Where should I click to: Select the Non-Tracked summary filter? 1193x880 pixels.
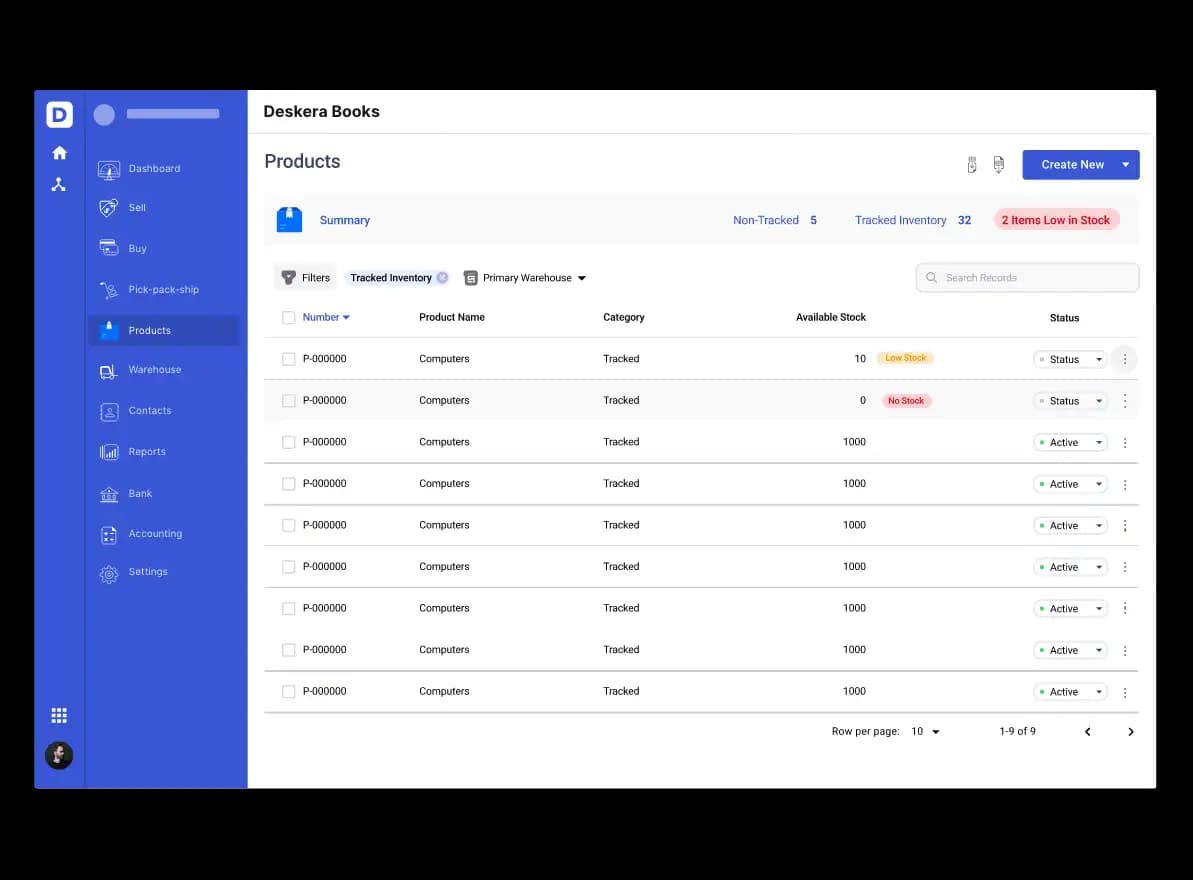click(x=768, y=219)
